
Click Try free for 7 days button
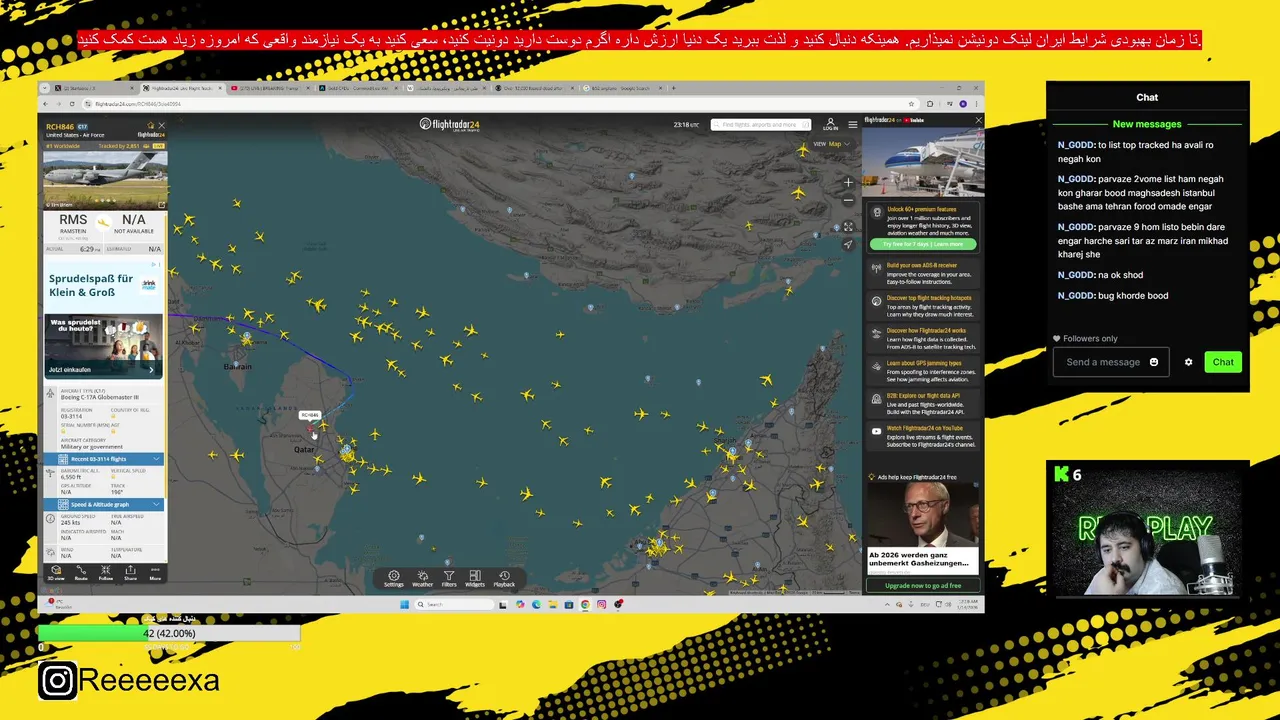point(922,244)
